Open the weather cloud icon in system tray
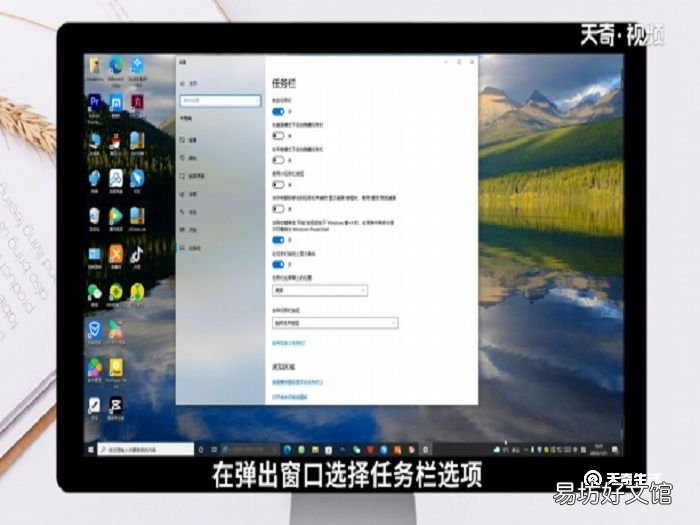Screen dimensions: 700x525 pyautogui.click(x=497, y=450)
